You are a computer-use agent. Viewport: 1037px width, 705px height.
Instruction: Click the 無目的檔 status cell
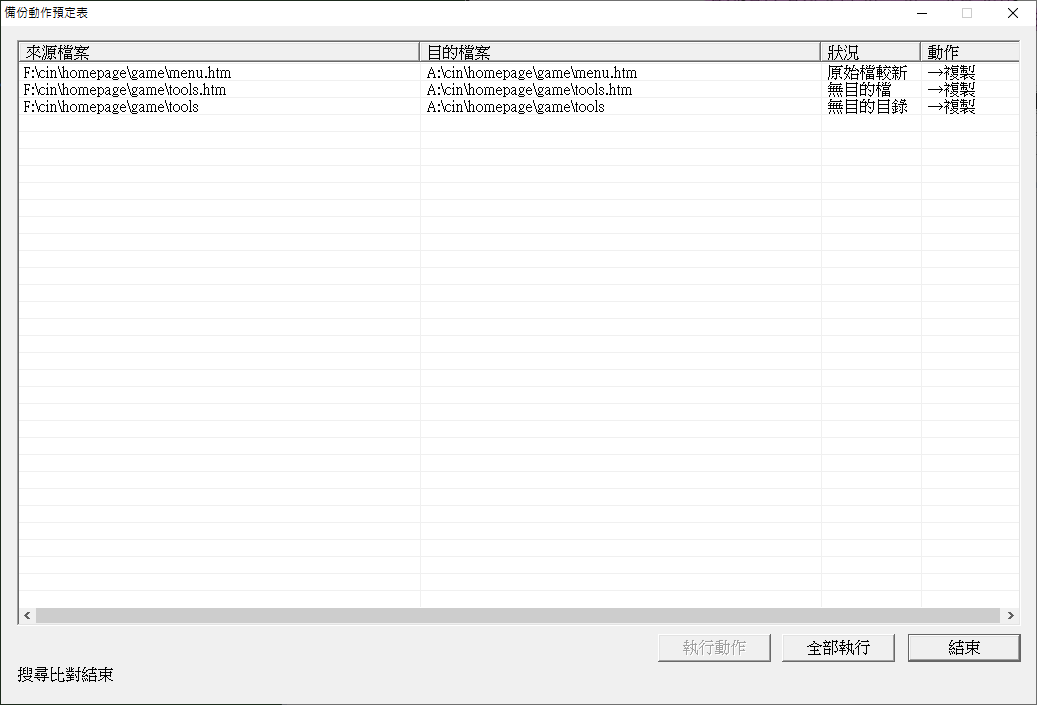click(x=858, y=90)
